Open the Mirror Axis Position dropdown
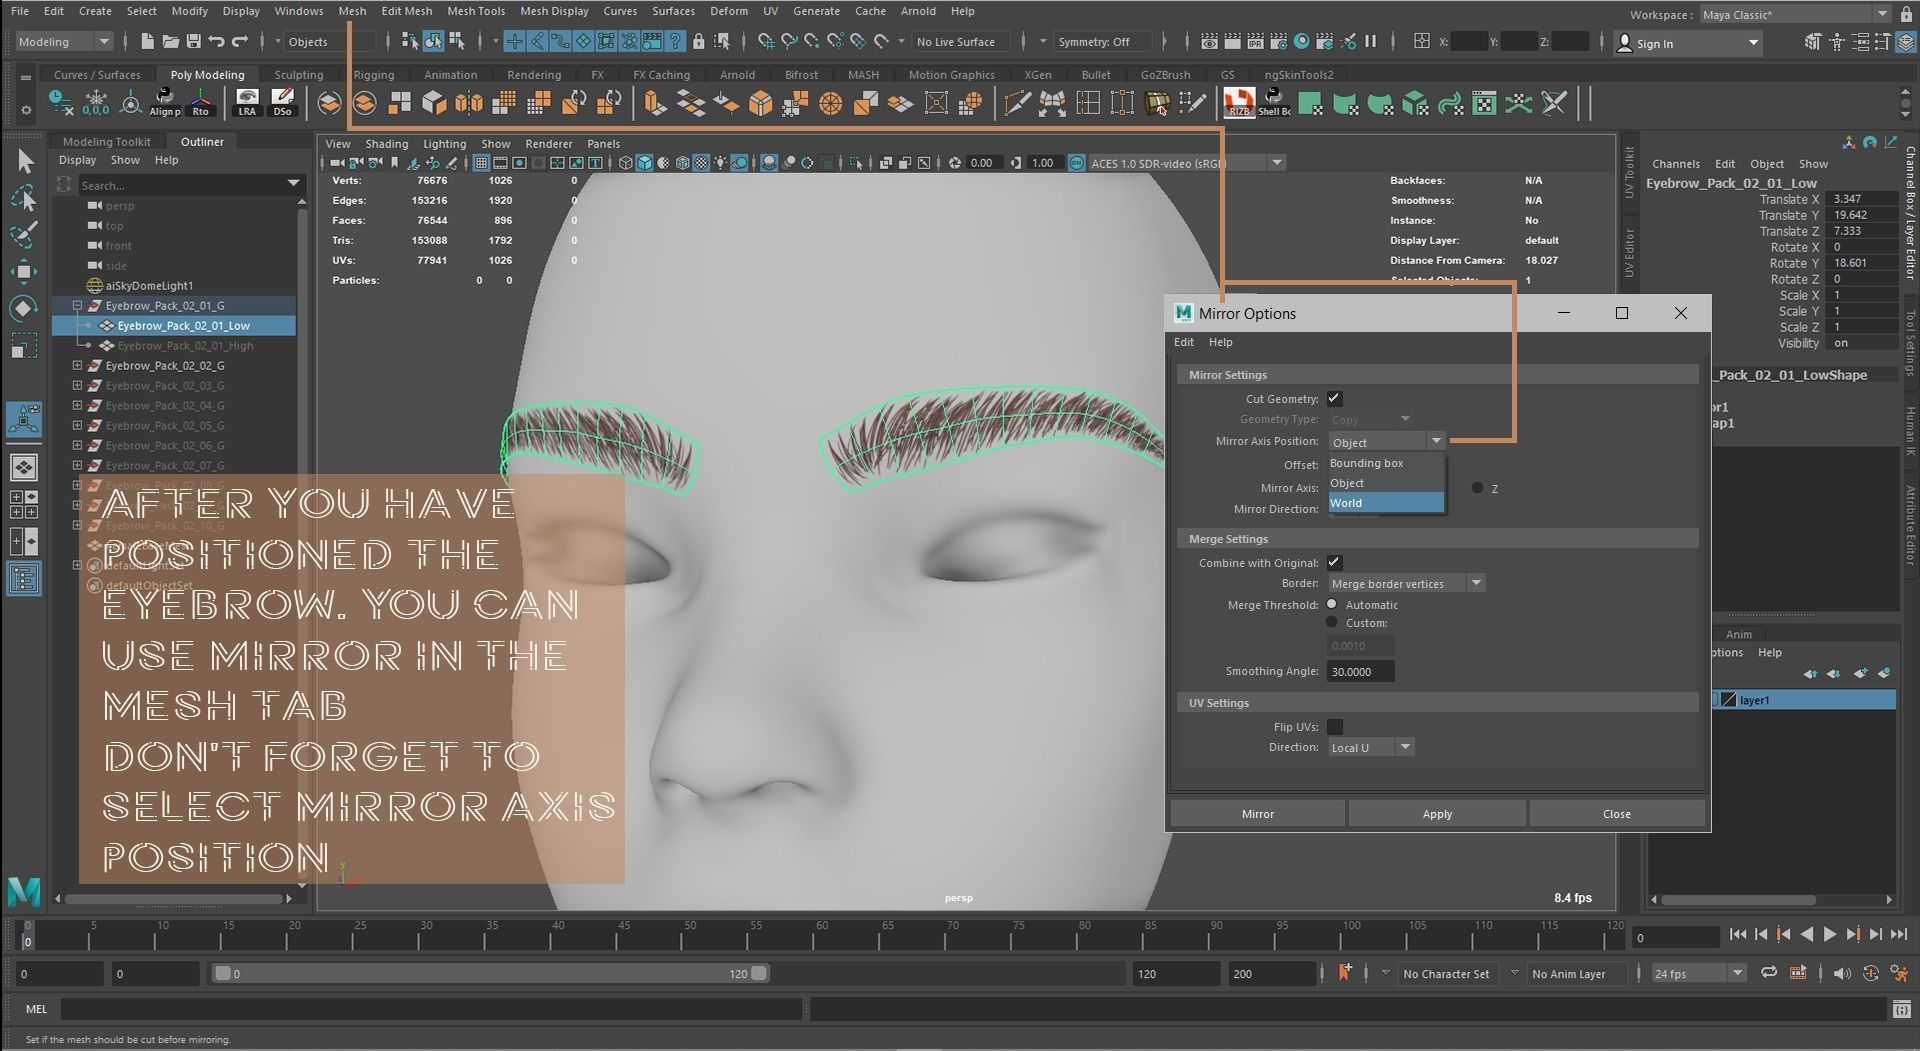 point(1386,441)
